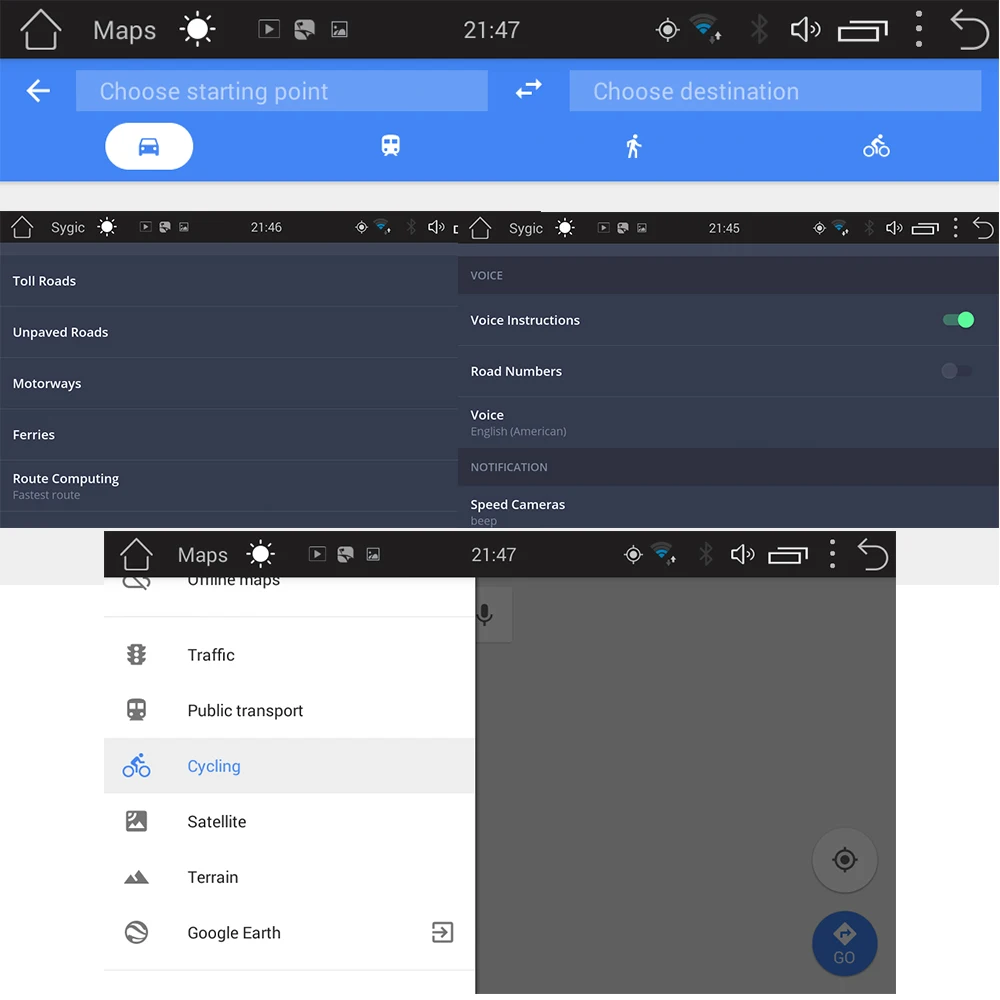The width and height of the screenshot is (1000, 1000).
Task: Tap volume icon in right Sygic 21:45 bar
Action: pyautogui.click(x=894, y=228)
